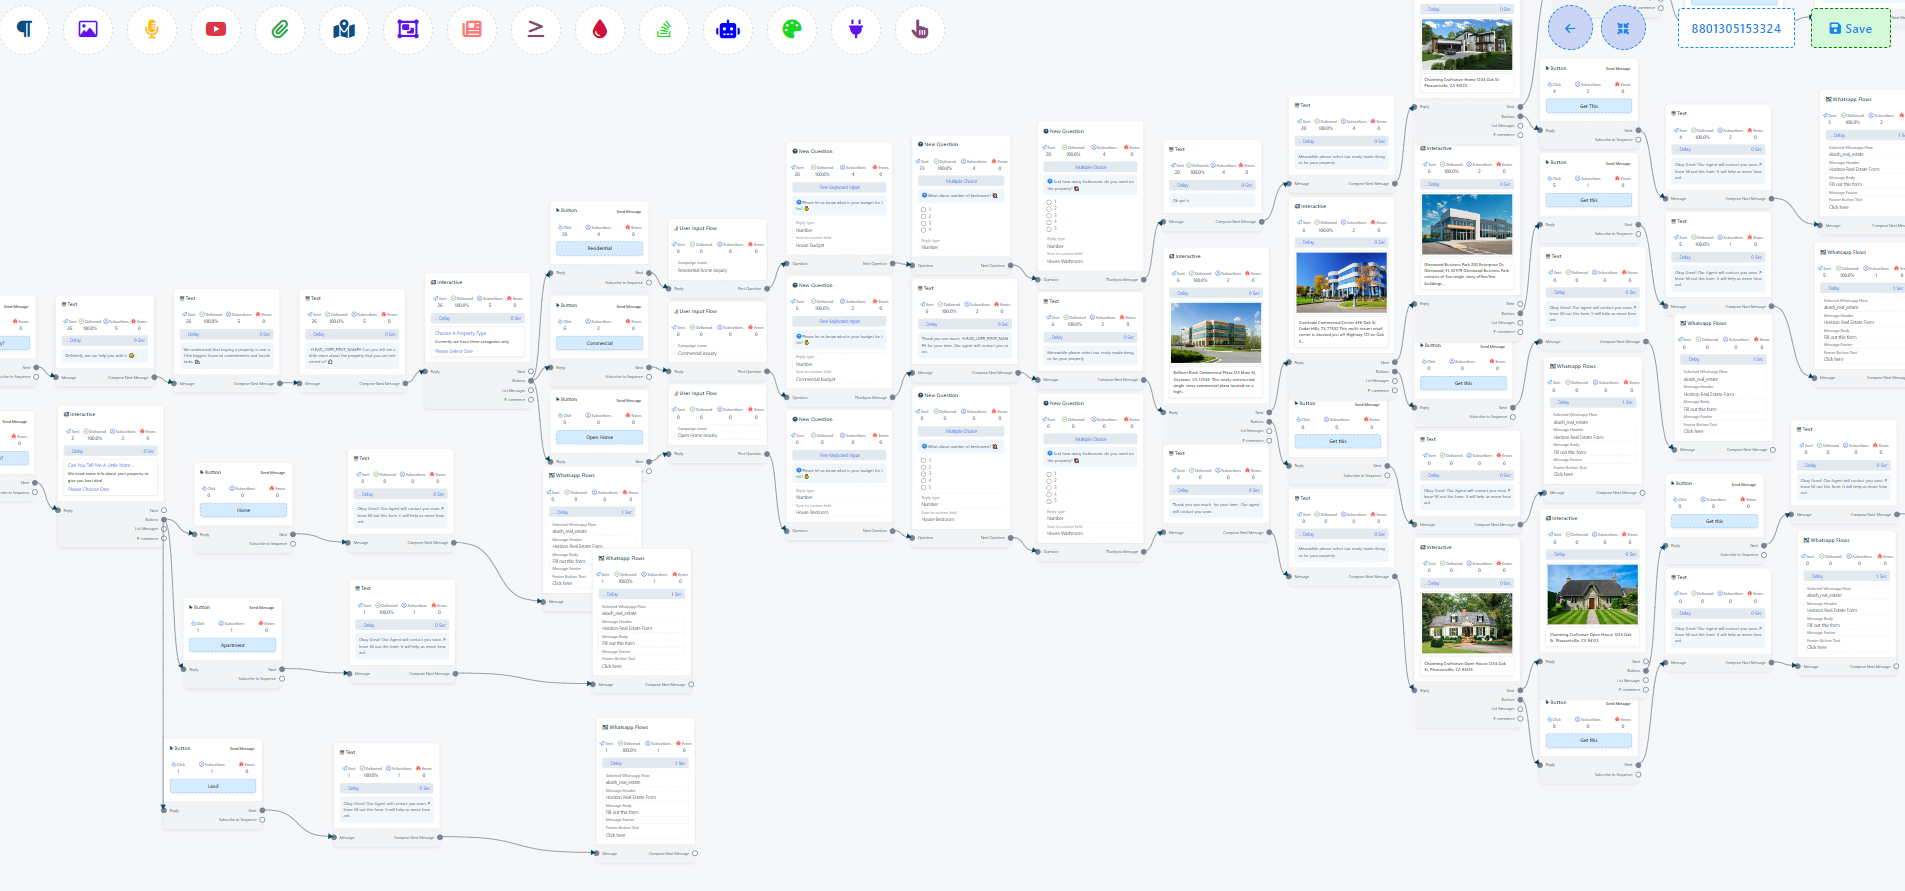This screenshot has width=1905, height=891.
Task: Open the blue glass office building photo
Action: (1341, 283)
